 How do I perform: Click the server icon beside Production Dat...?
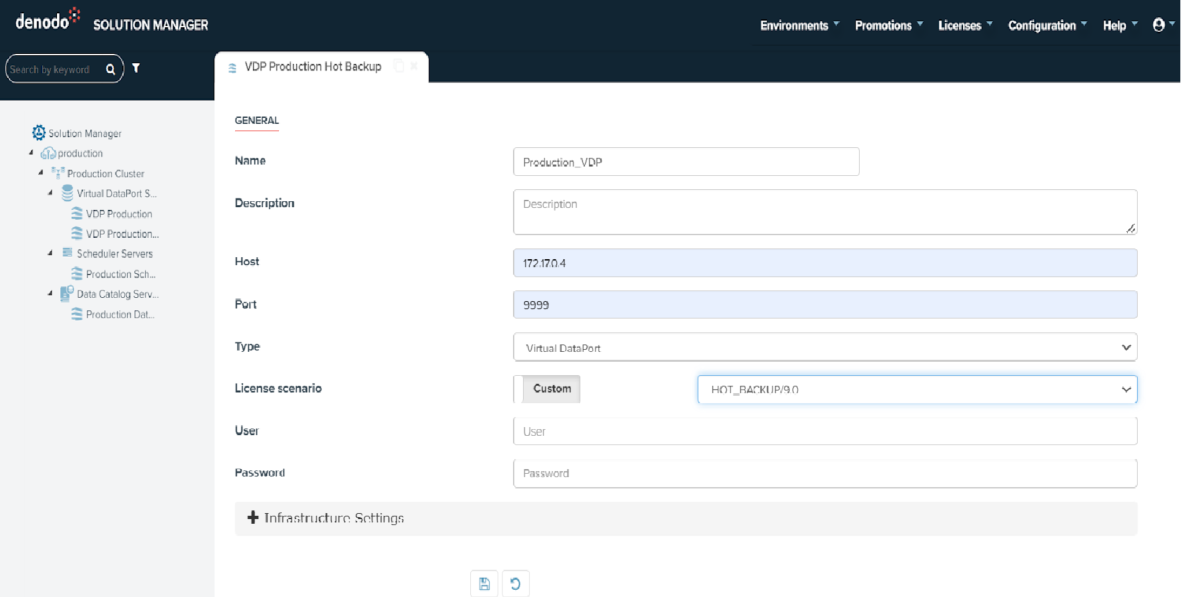point(77,315)
